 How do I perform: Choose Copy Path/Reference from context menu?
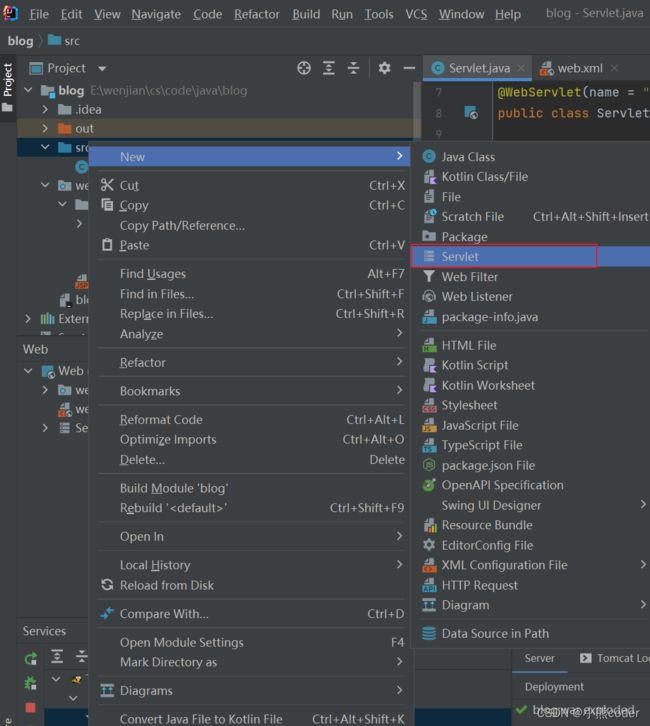tap(250, 225)
